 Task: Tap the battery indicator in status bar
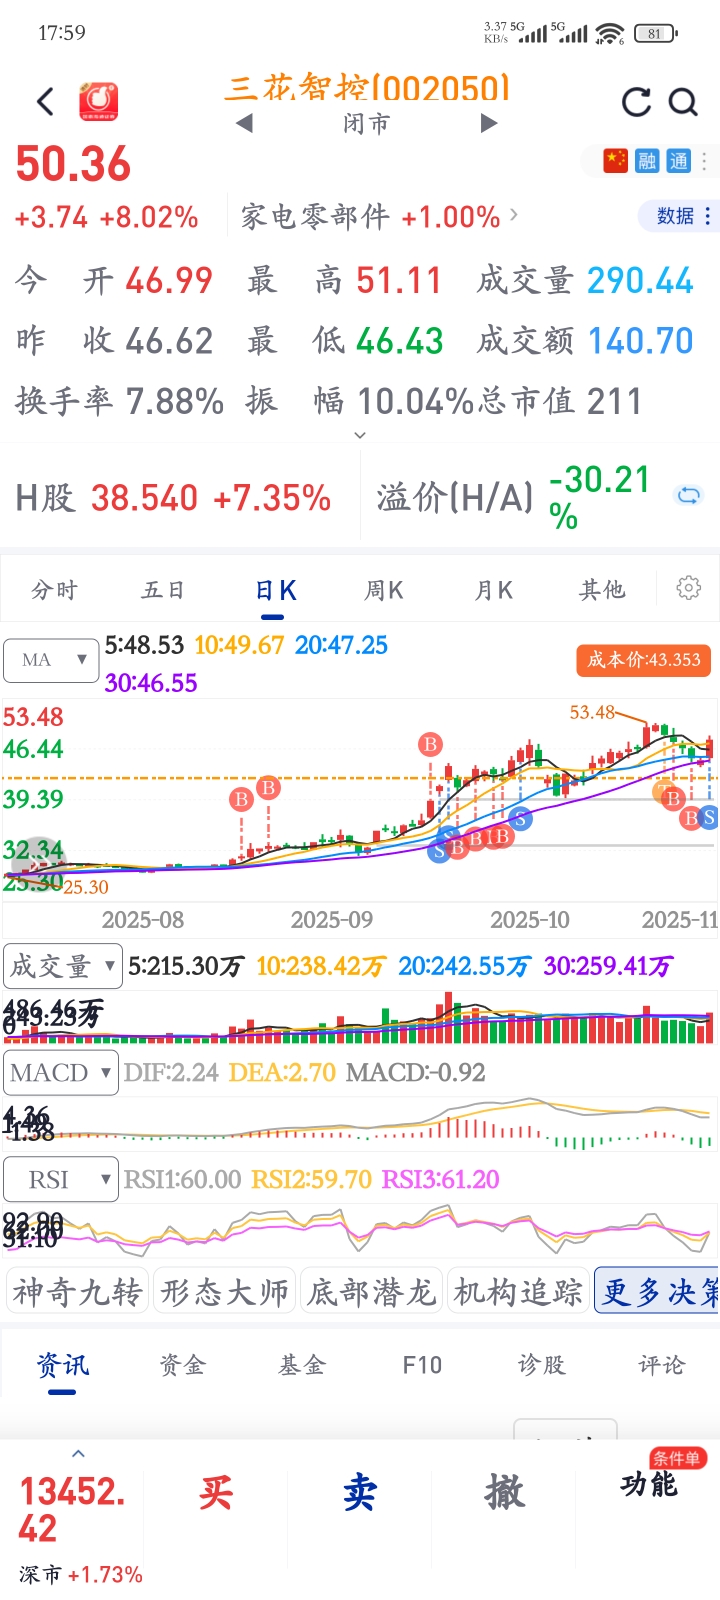coord(656,33)
